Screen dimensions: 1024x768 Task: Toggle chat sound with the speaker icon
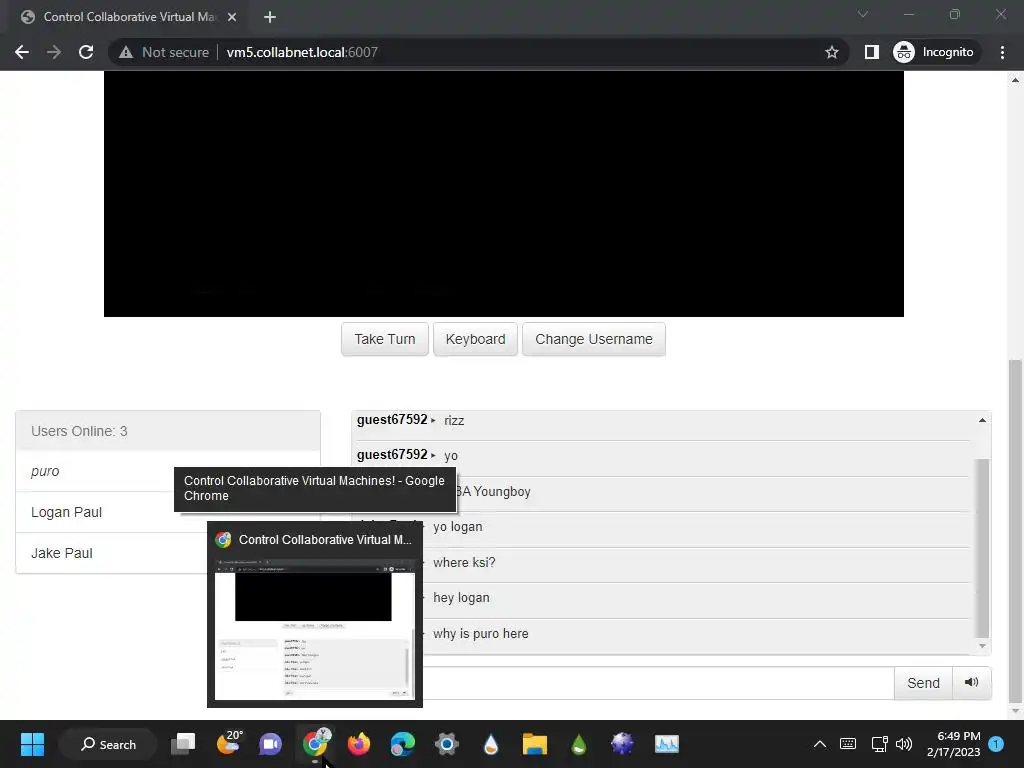[972, 682]
